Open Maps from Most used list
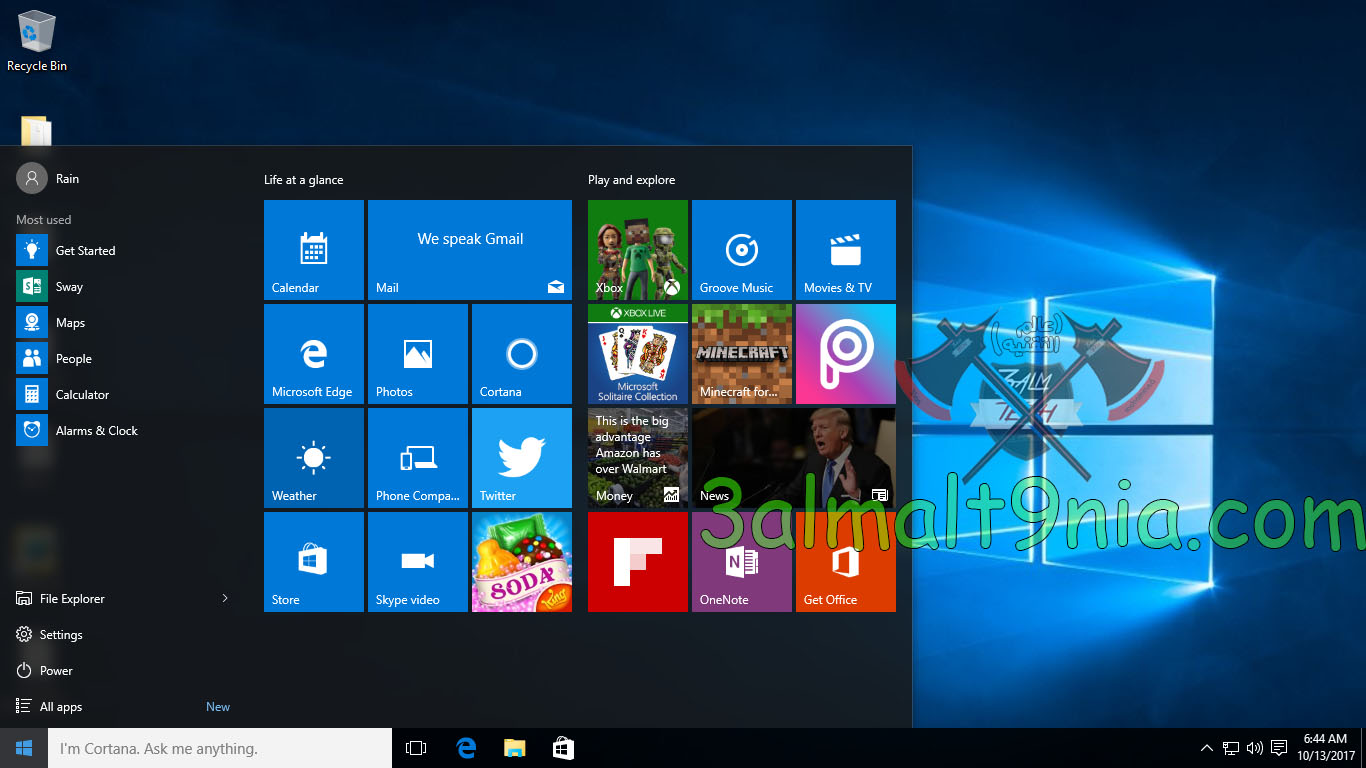Screen dimensions: 1366x768 (x=124, y=323)
